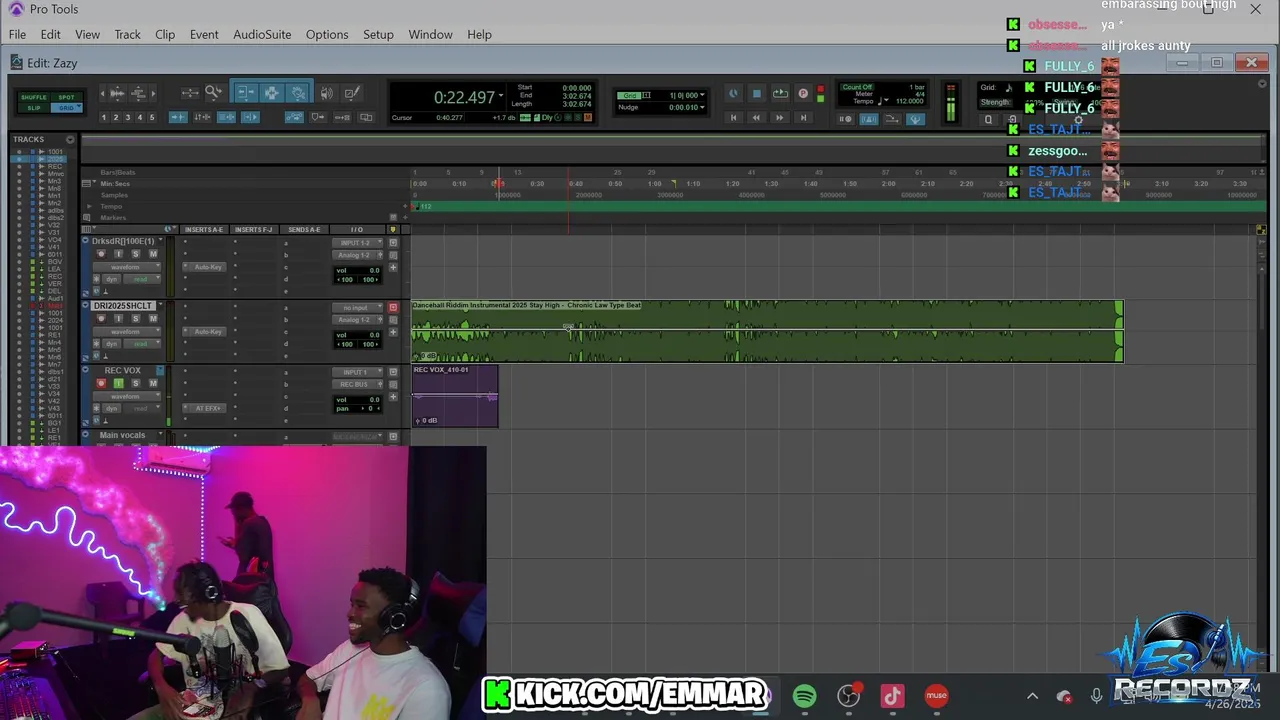1280x720 pixels.
Task: Open the AudioSuite menu
Action: (262, 34)
